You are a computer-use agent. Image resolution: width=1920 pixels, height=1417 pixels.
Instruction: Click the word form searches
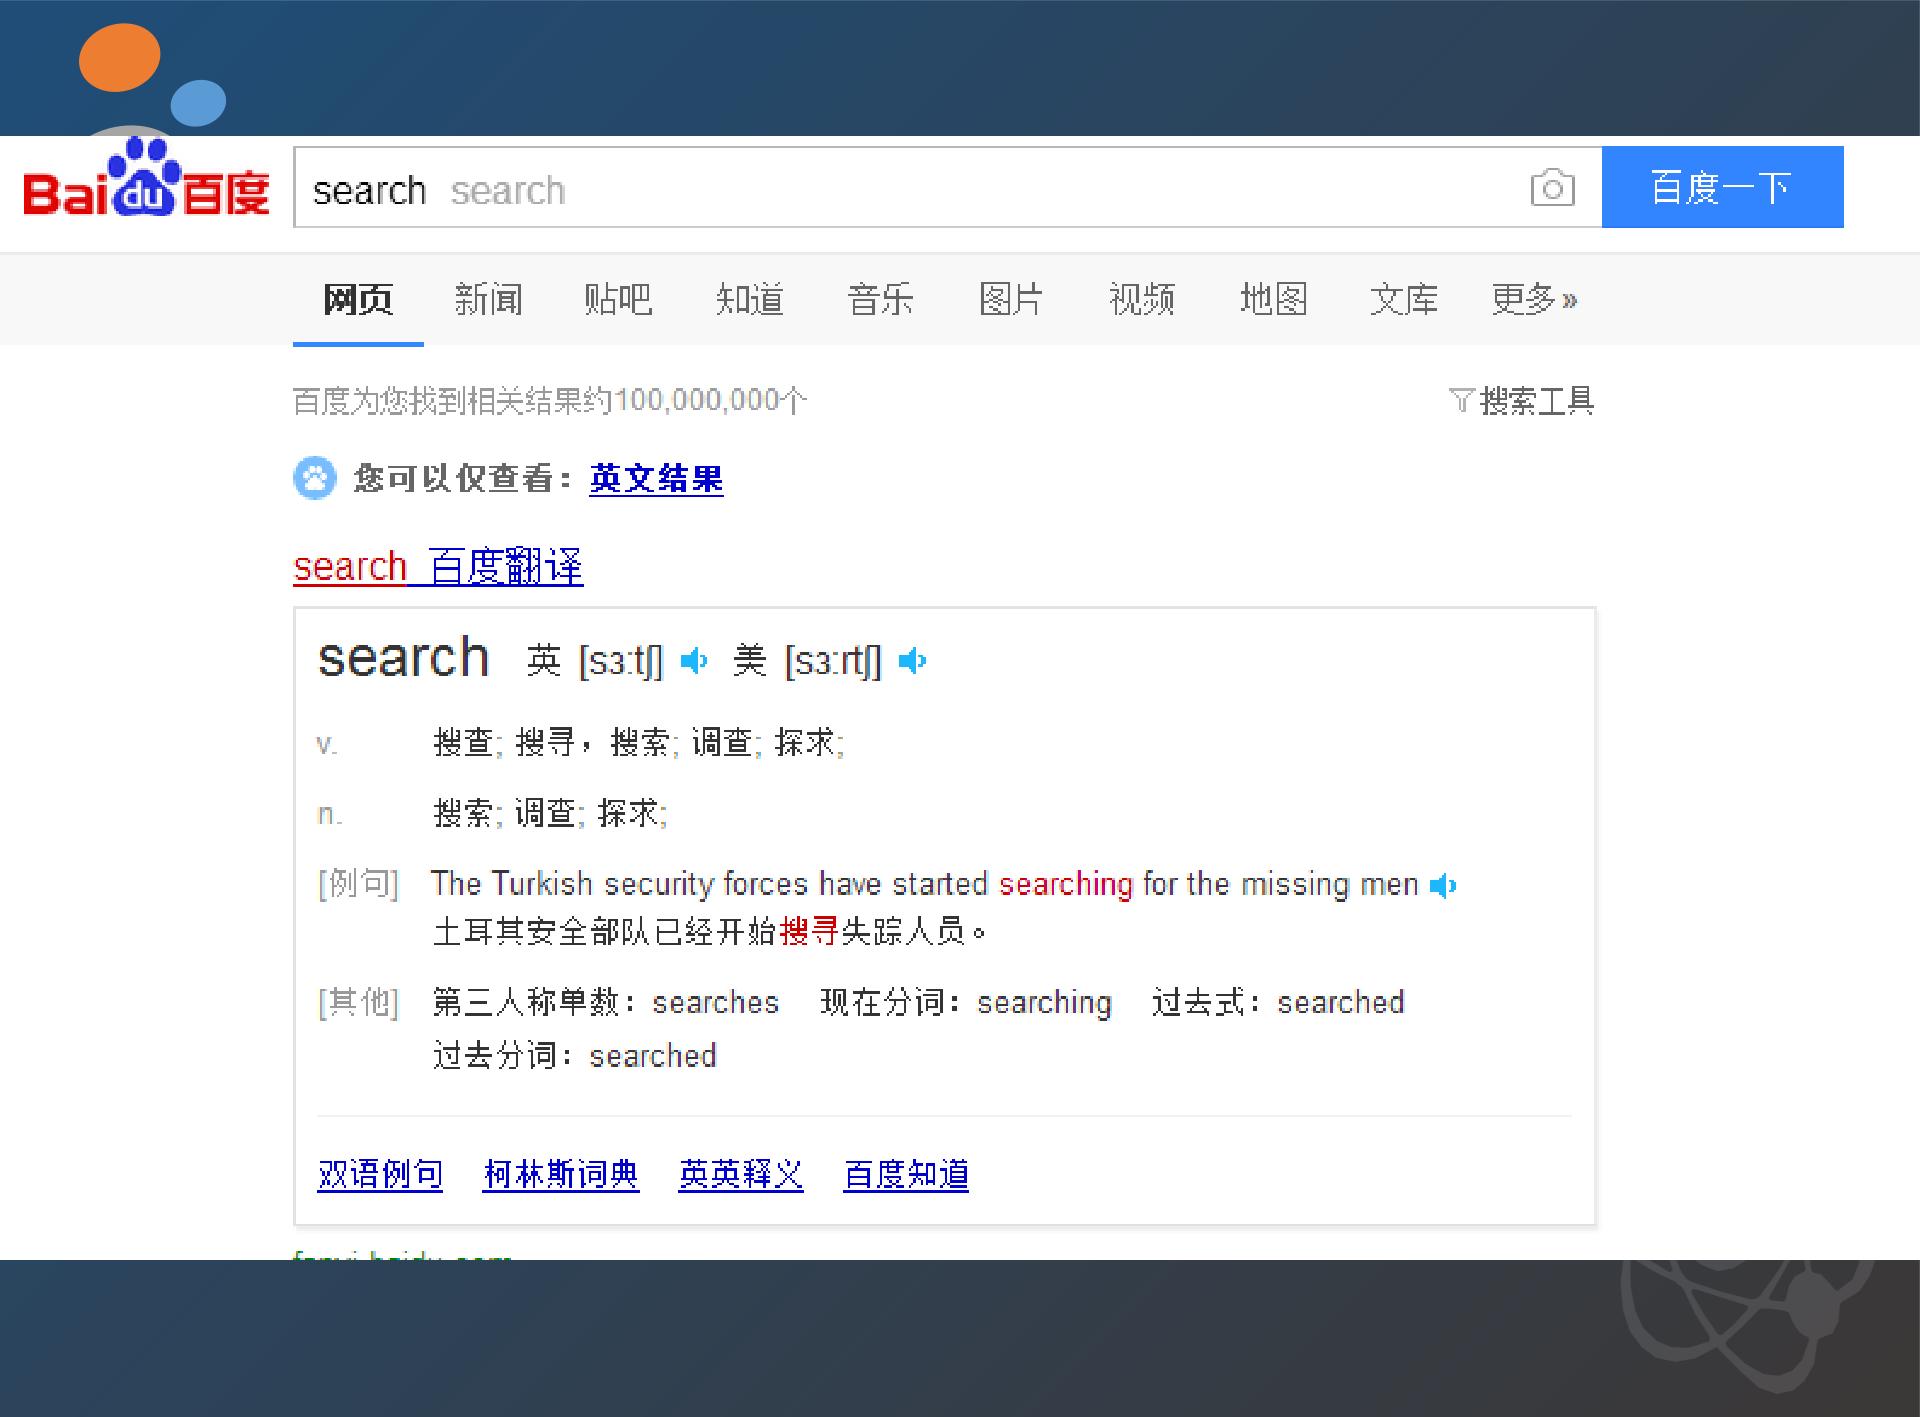point(716,1002)
